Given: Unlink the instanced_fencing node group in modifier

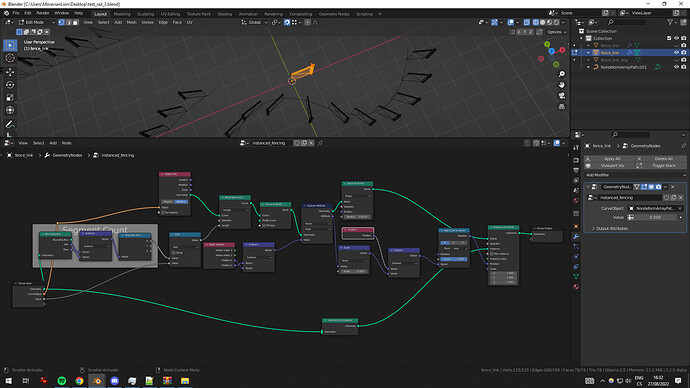Looking at the screenshot, I should tap(680, 198).
